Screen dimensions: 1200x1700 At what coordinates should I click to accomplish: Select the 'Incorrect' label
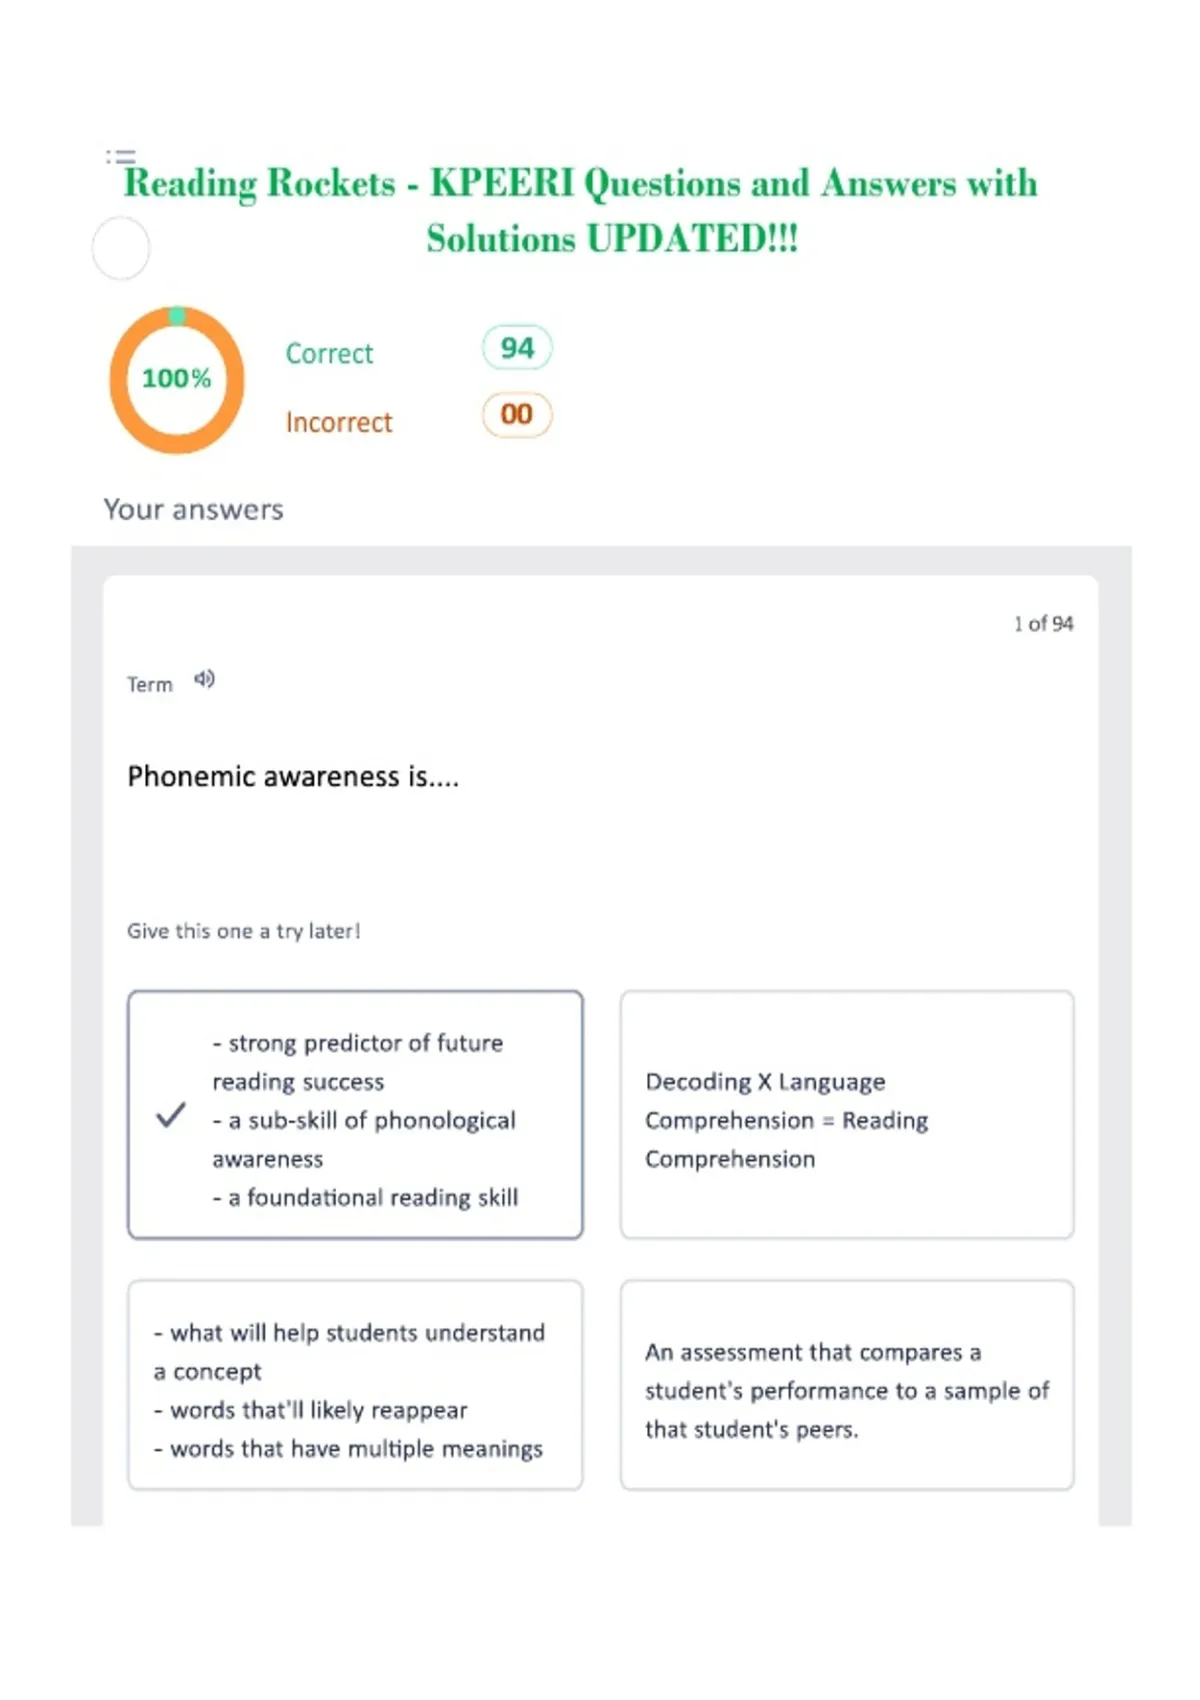(339, 423)
